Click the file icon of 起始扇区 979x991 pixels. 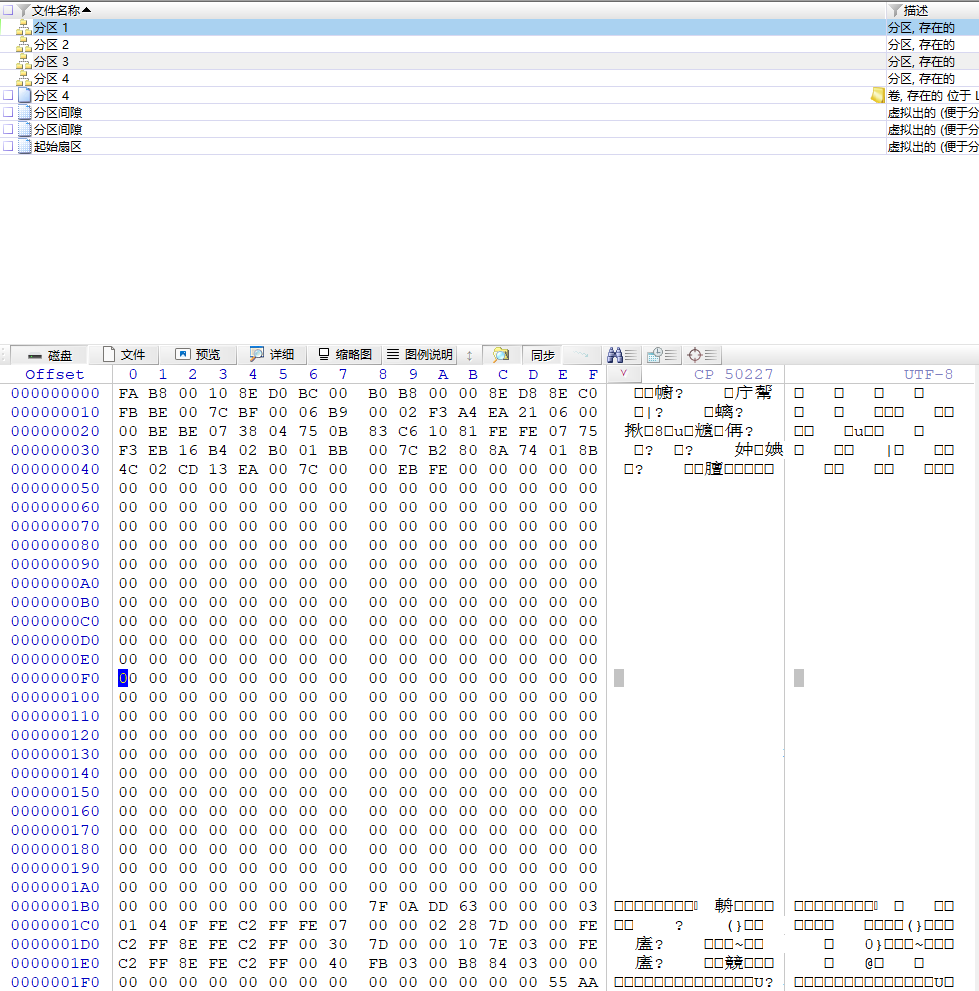[x=25, y=147]
